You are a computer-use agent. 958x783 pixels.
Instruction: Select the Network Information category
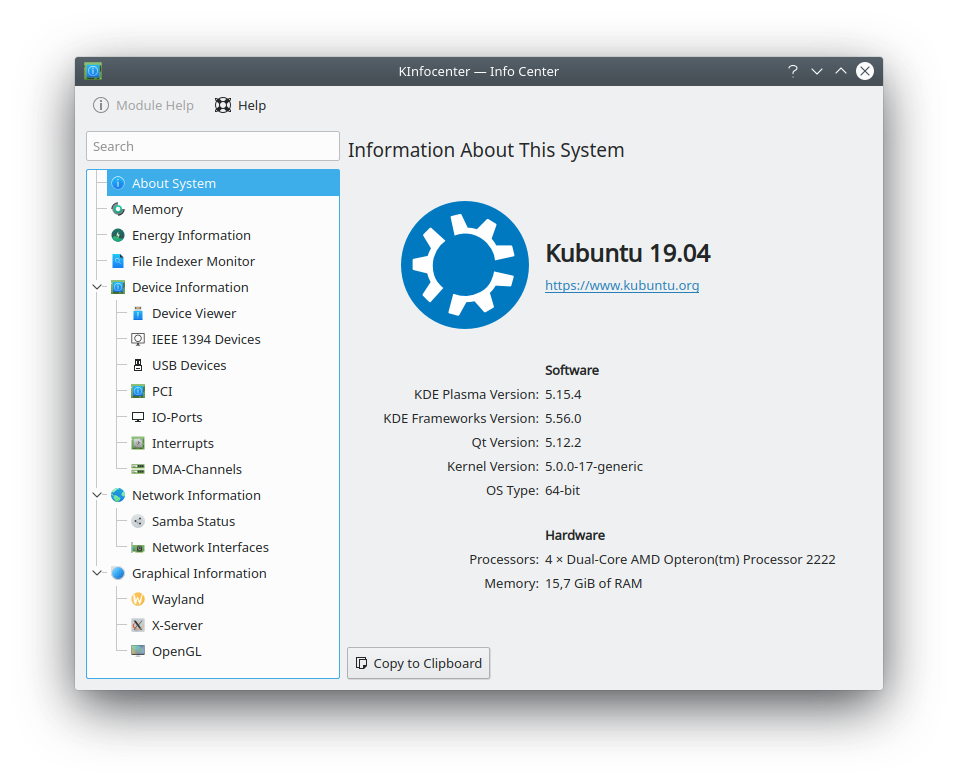click(223, 495)
